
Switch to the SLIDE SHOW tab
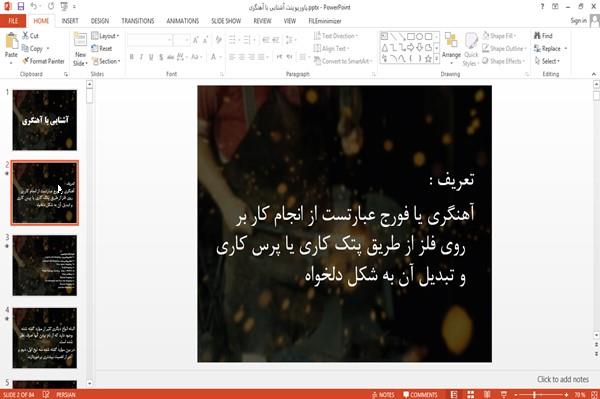point(226,21)
